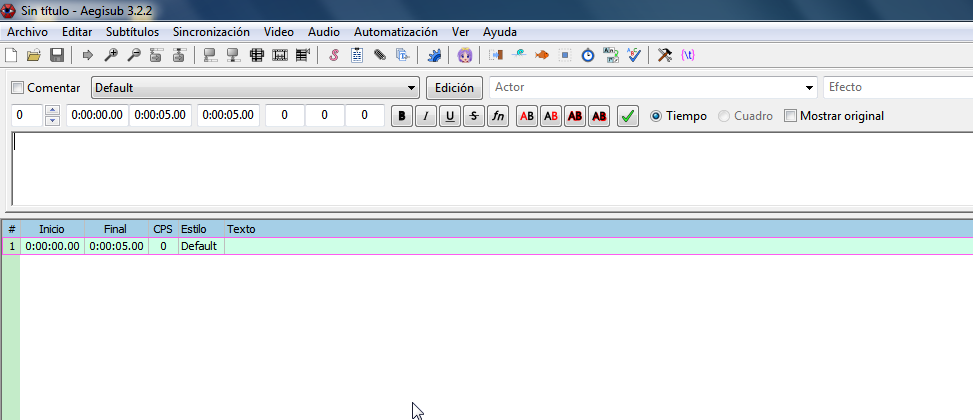The width and height of the screenshot is (973, 420).
Task: Open script Properties clipboard icon
Action: pyautogui.click(x=357, y=55)
